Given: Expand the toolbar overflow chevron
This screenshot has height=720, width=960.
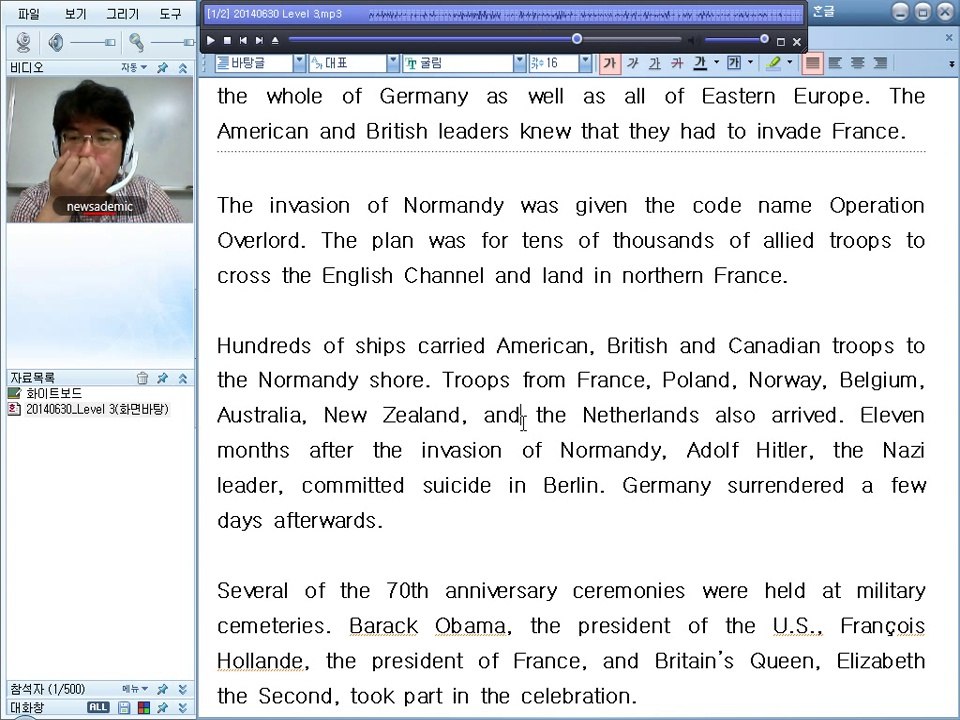Looking at the screenshot, I should [x=951, y=64].
